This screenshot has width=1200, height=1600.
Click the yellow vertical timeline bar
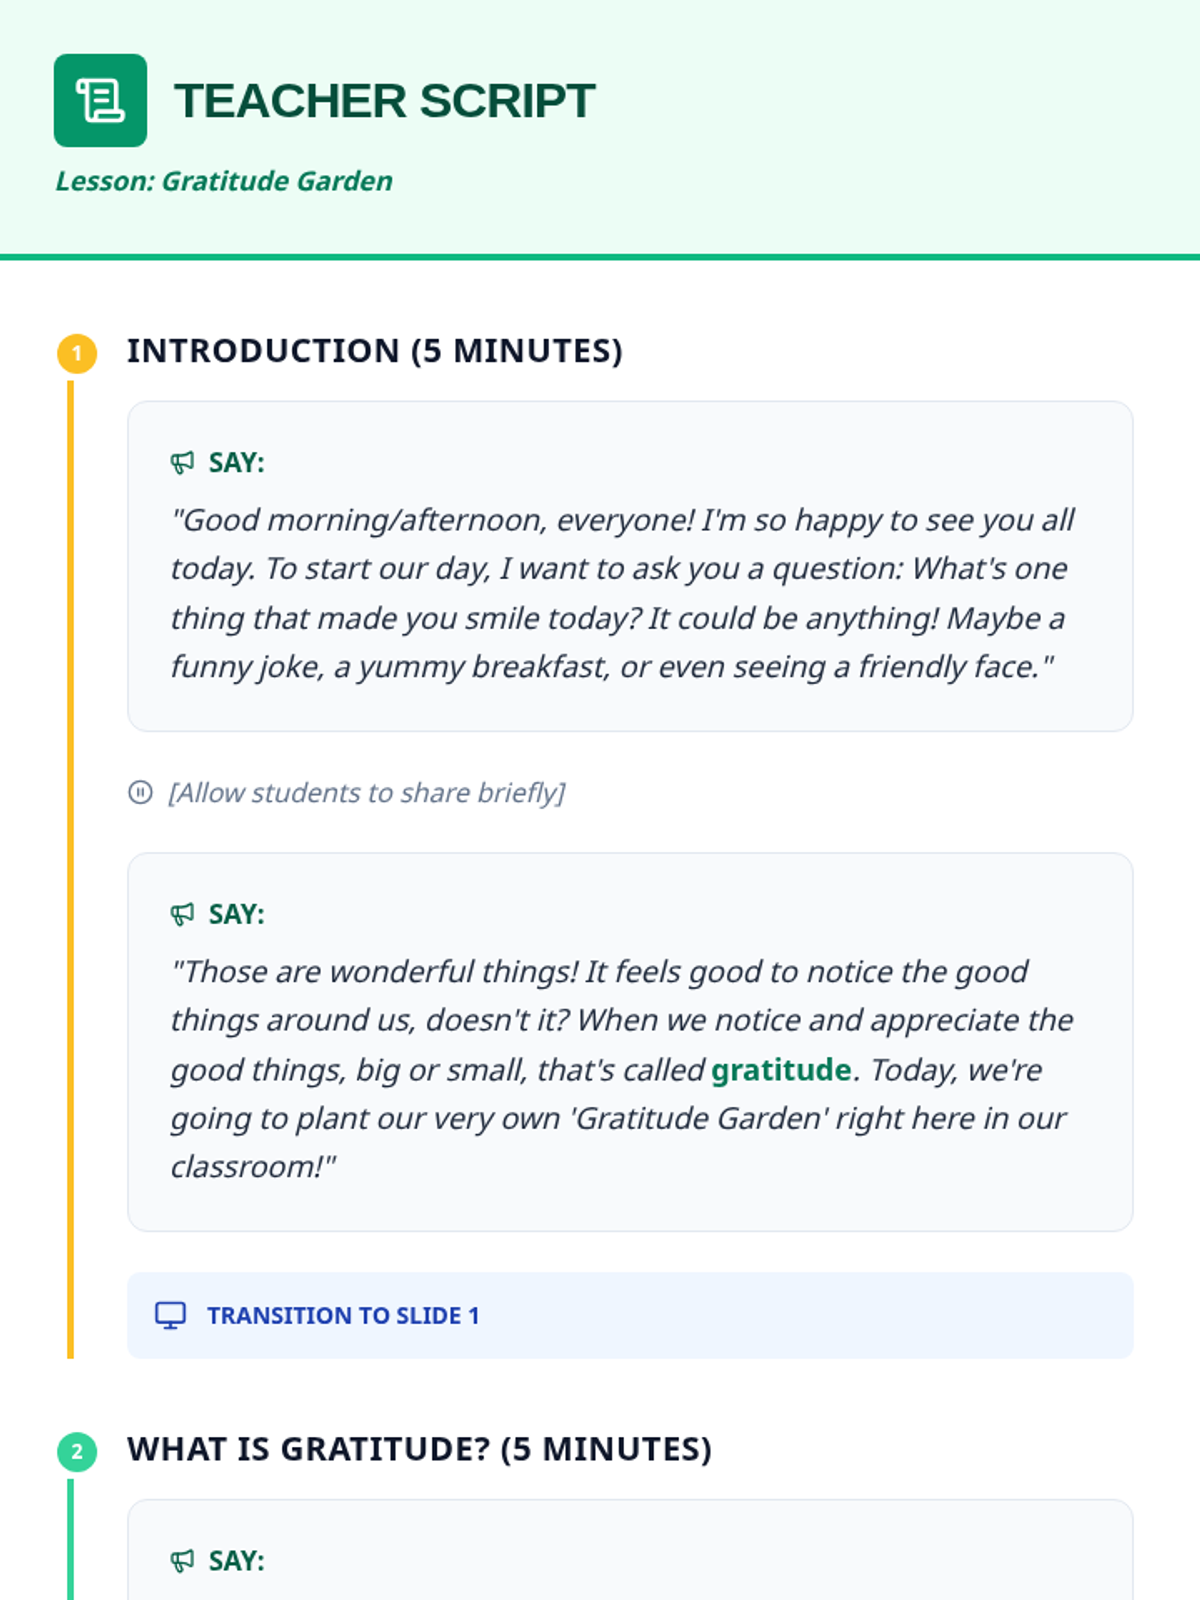[x=70, y=868]
